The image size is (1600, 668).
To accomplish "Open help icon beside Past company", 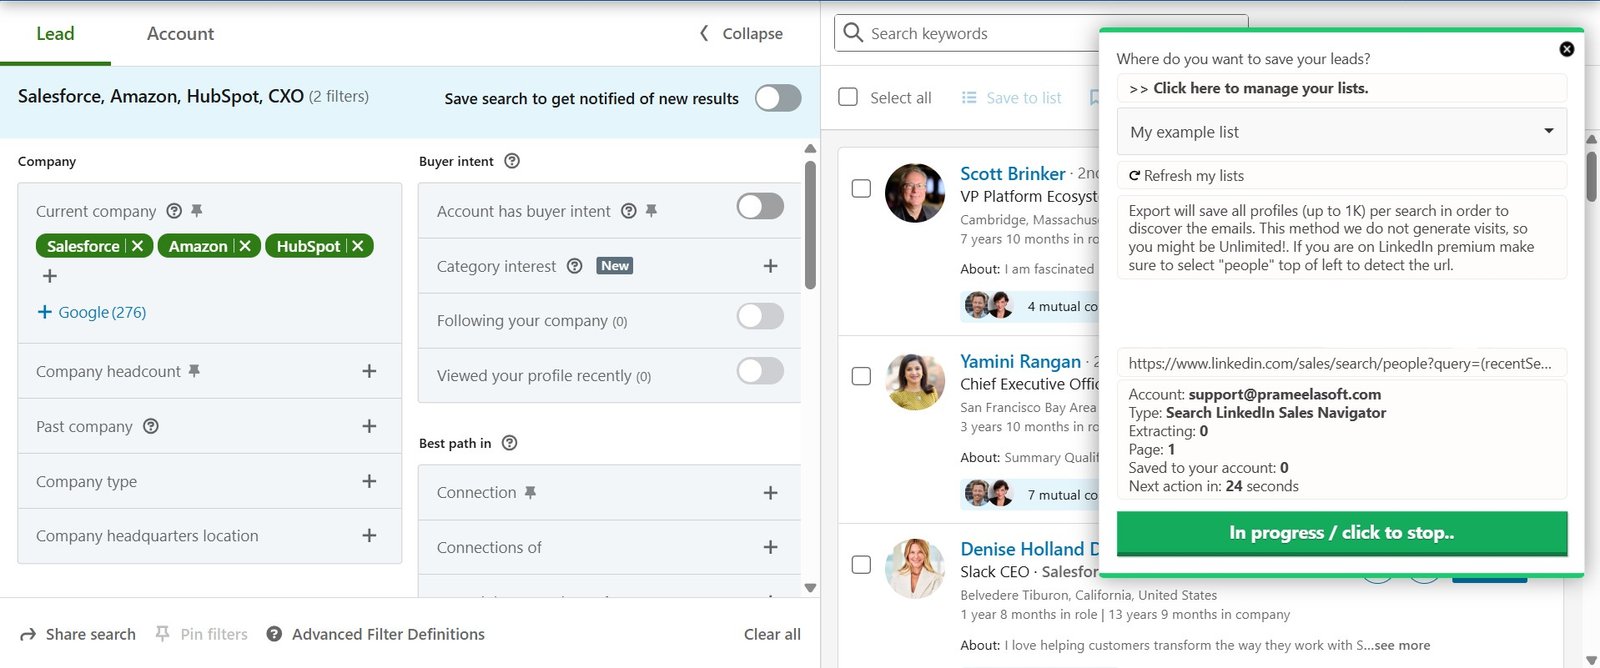I will (151, 426).
